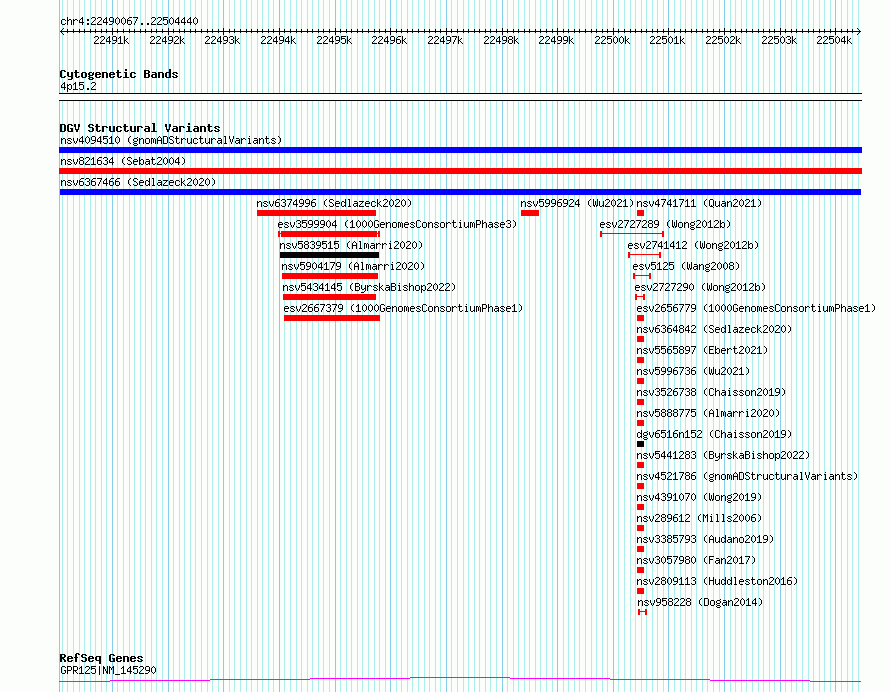Click nsv3057980 (Fan2017) label

click(x=696, y=560)
